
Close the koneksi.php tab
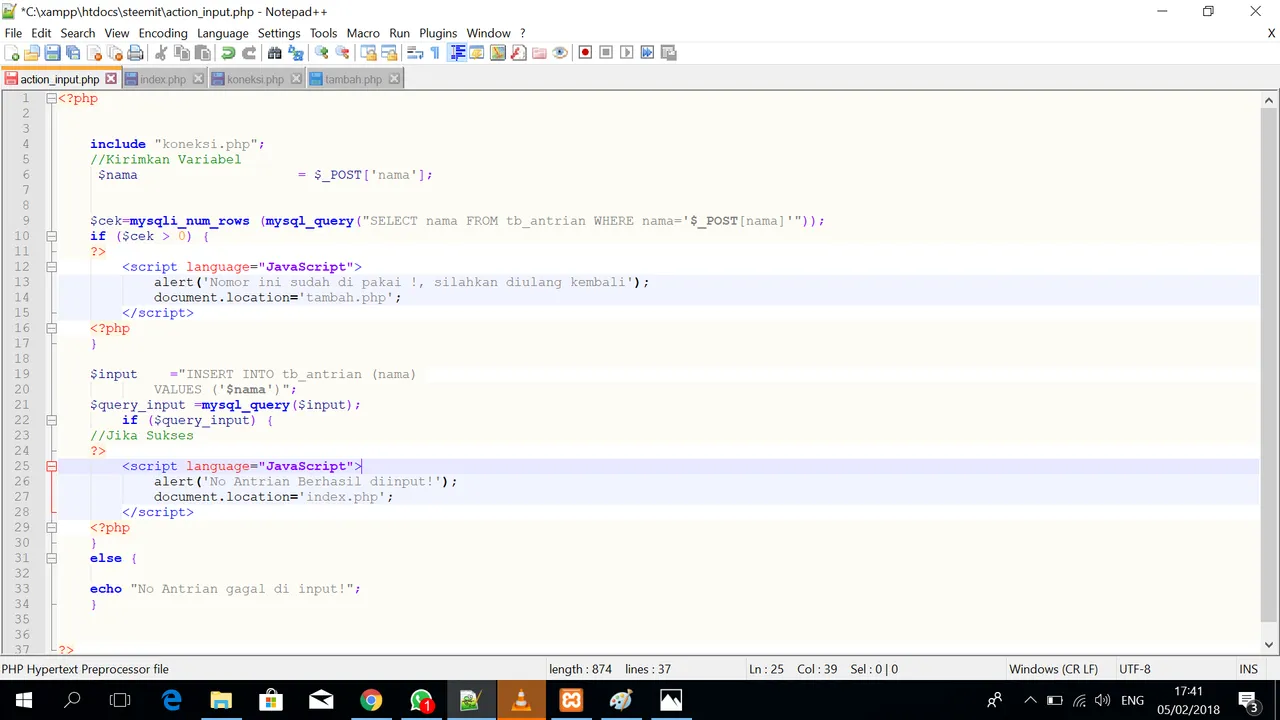click(296, 79)
